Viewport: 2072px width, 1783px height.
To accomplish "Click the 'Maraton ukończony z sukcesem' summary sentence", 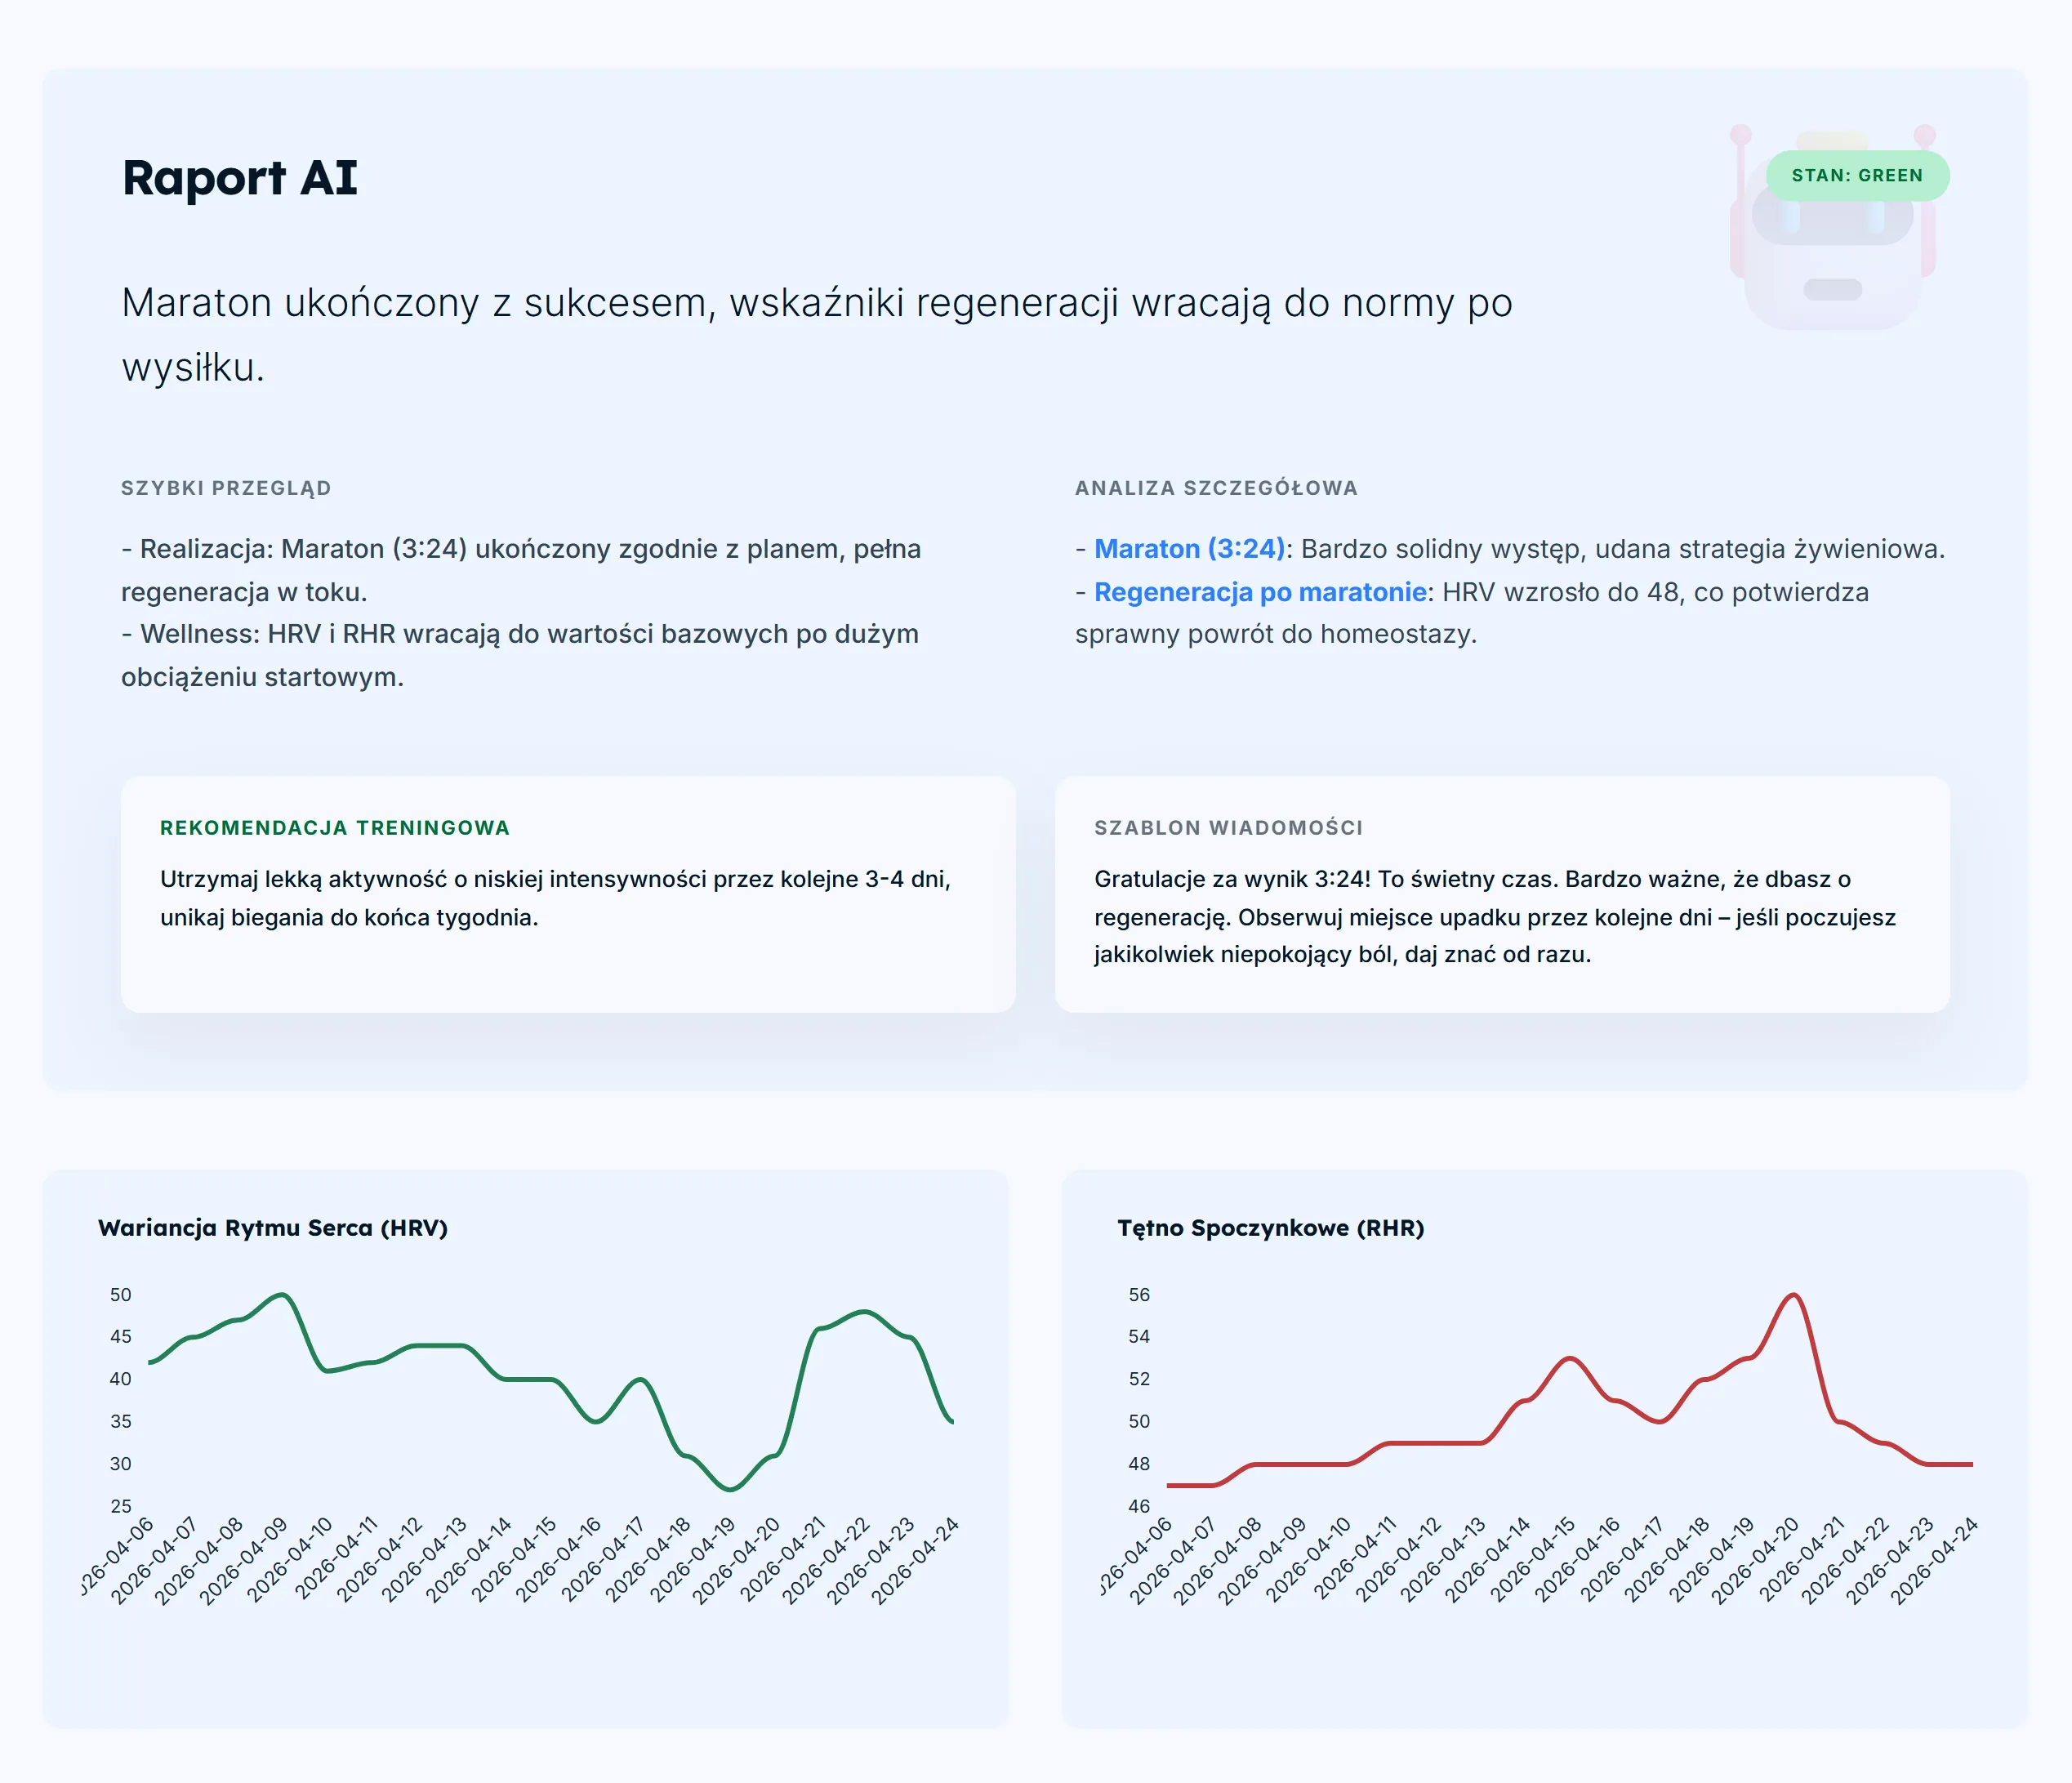I will pyautogui.click(x=817, y=335).
